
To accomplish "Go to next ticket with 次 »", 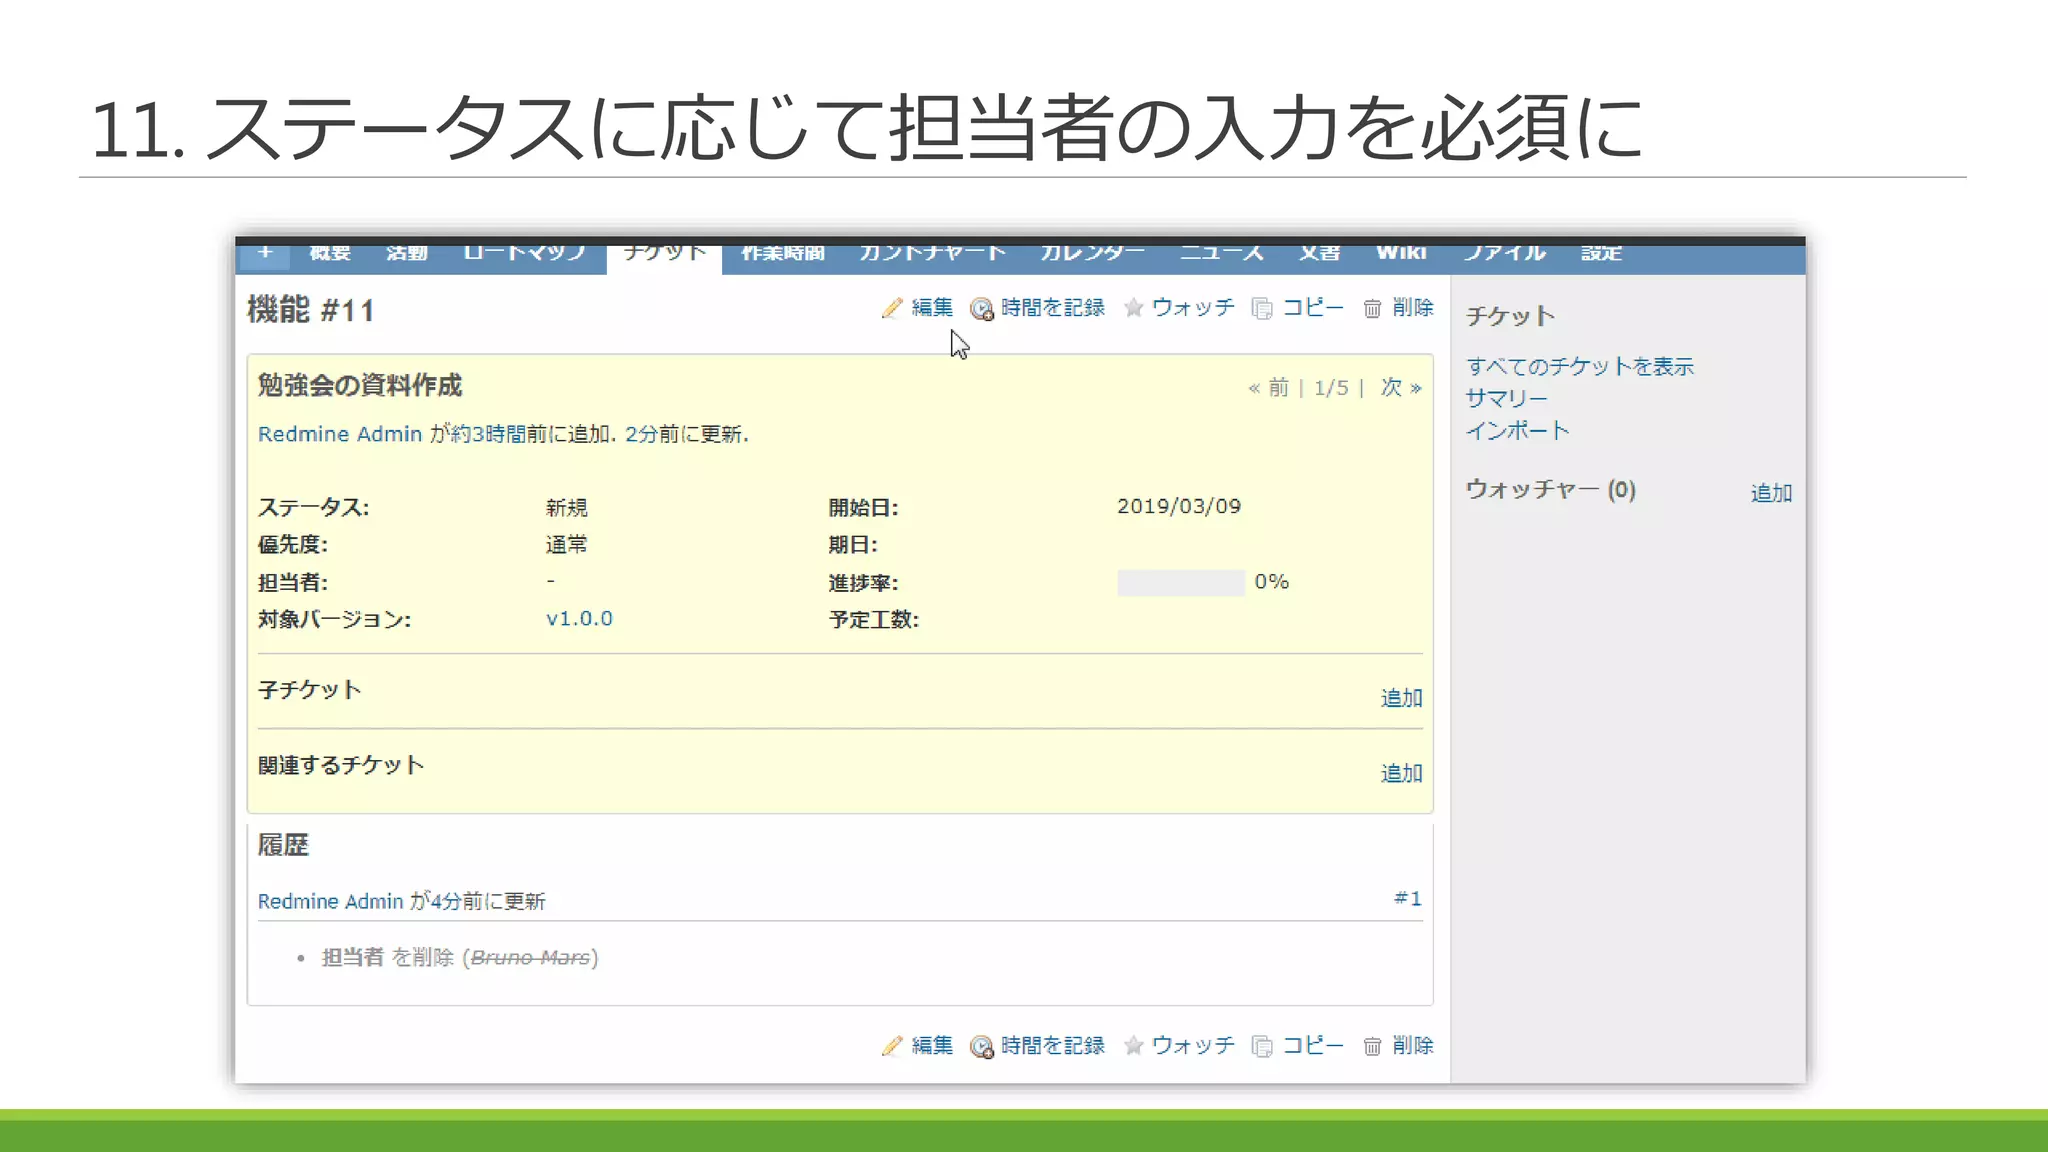I will (x=1401, y=388).
